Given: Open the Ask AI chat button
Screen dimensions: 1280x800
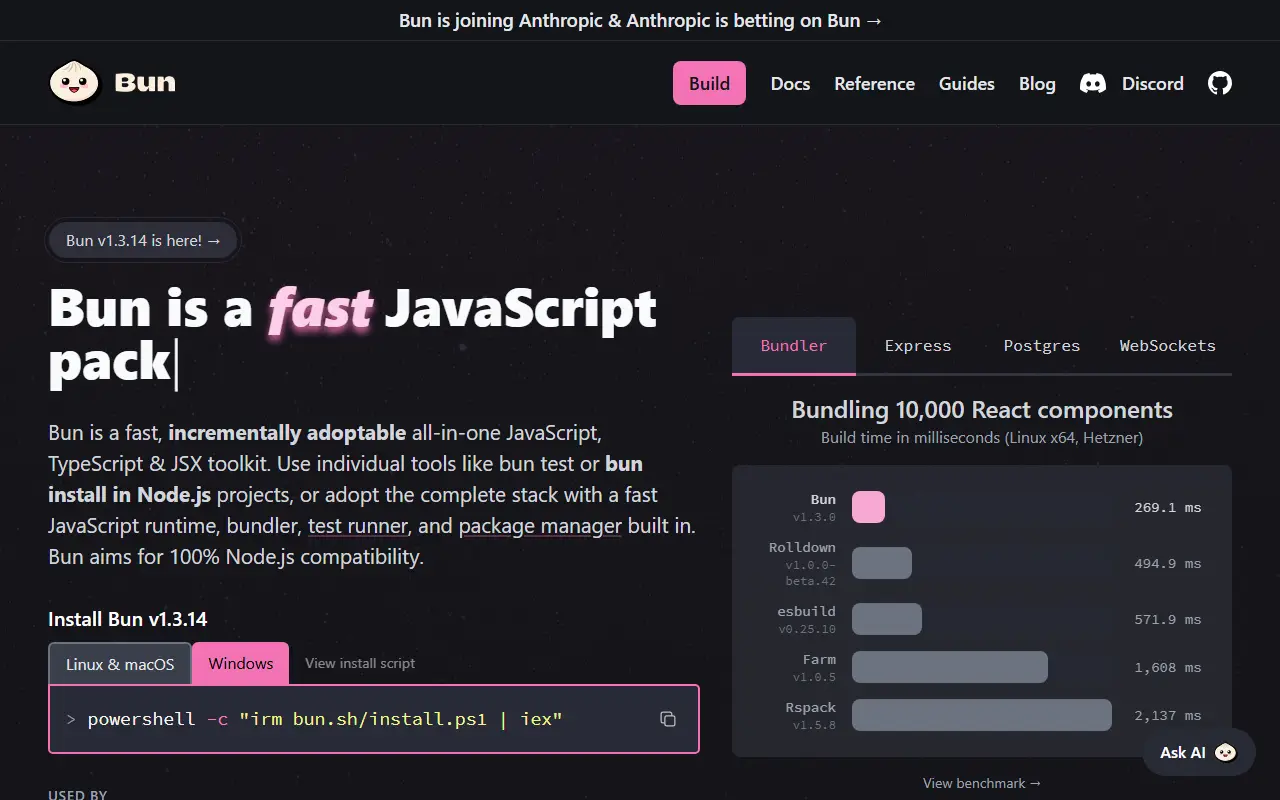Looking at the screenshot, I should 1198,752.
